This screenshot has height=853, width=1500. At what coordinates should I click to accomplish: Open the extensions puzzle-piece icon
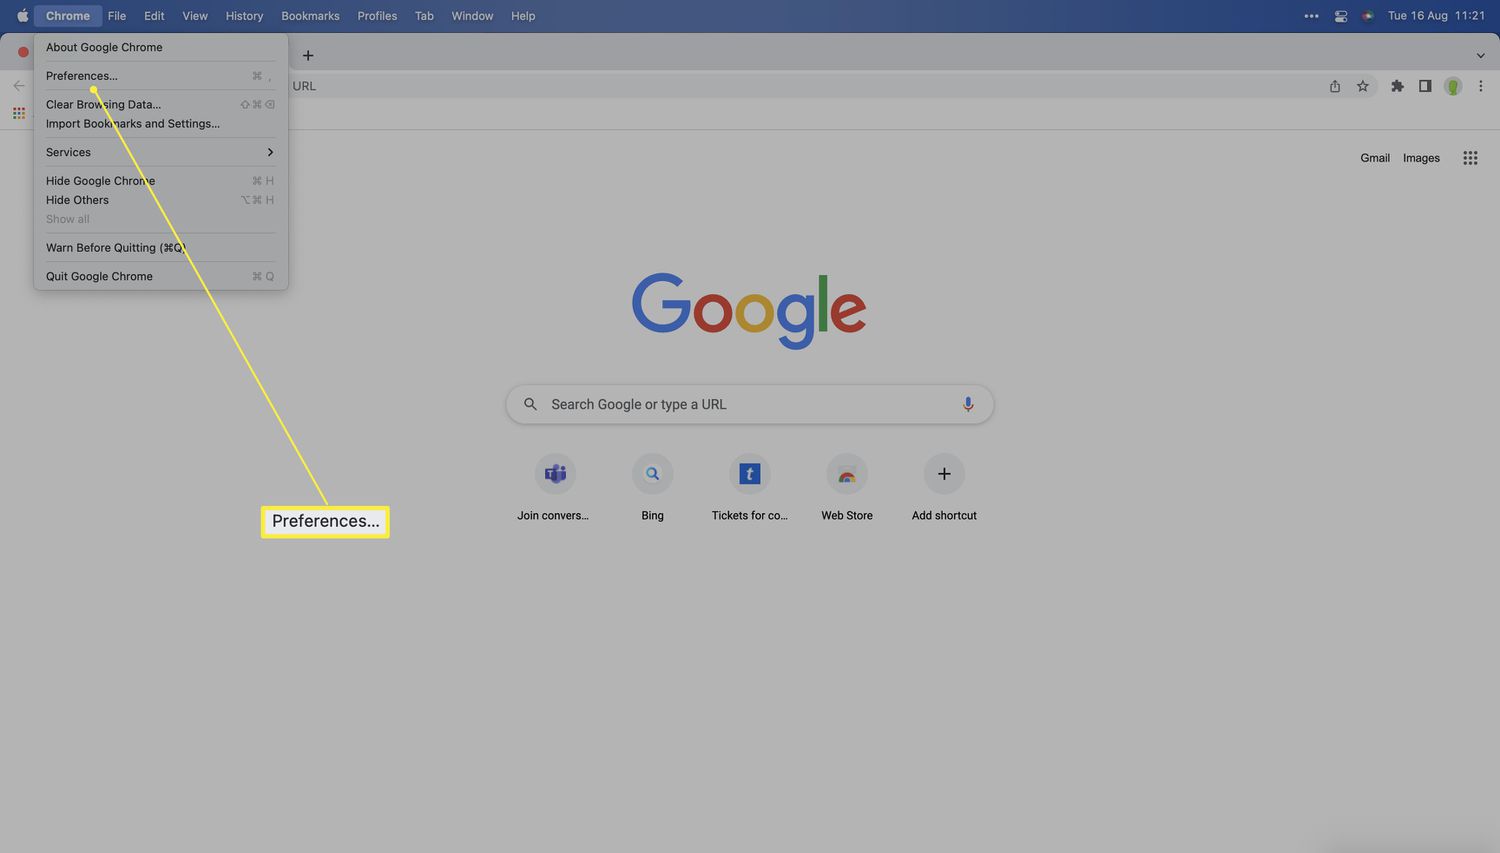point(1397,86)
